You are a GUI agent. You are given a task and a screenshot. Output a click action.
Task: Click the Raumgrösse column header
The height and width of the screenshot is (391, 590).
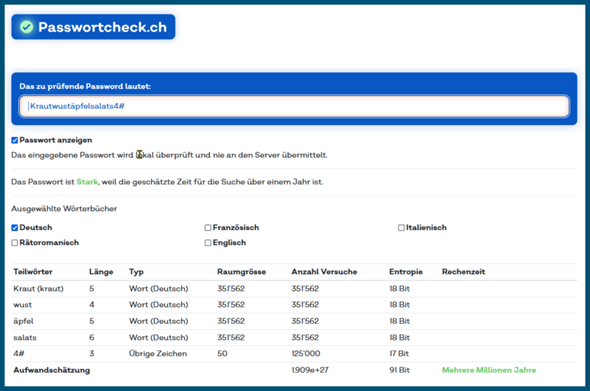point(241,272)
